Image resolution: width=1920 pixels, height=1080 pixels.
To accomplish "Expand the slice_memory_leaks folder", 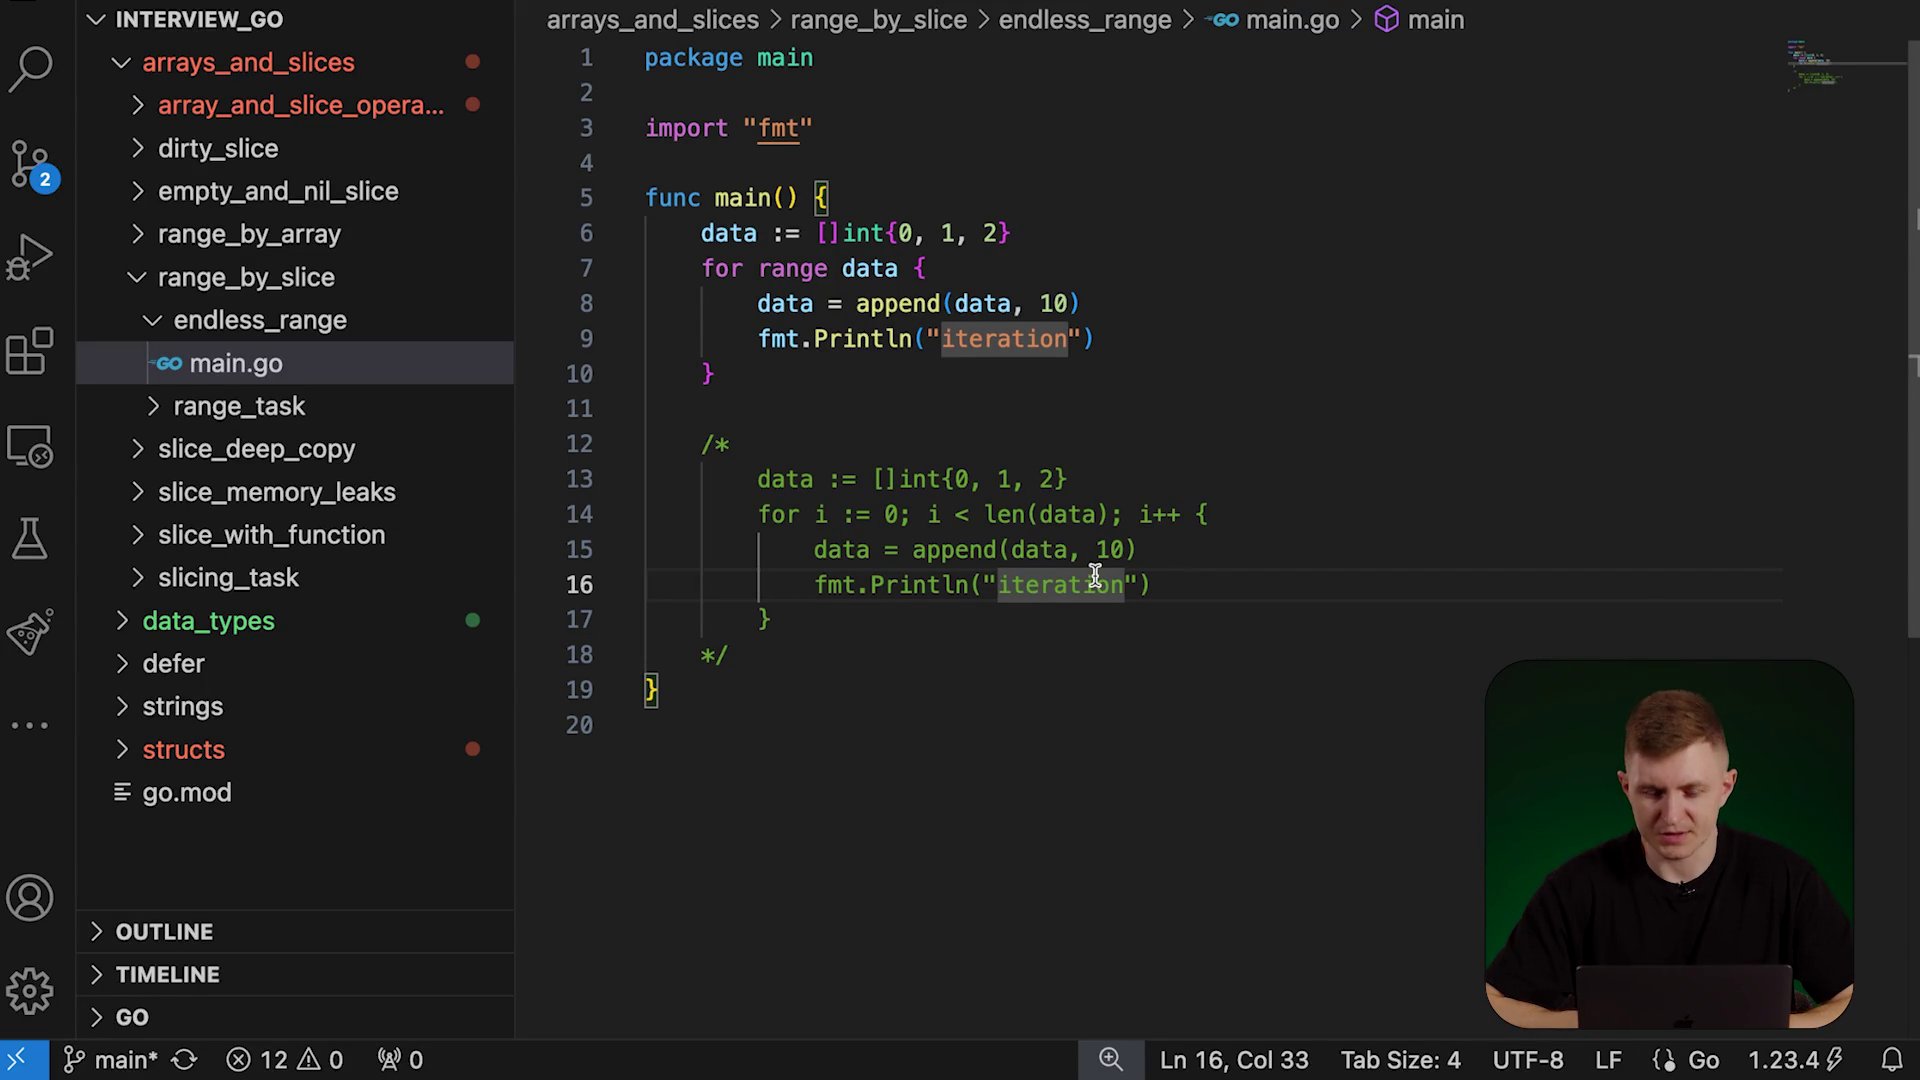I will (x=138, y=492).
